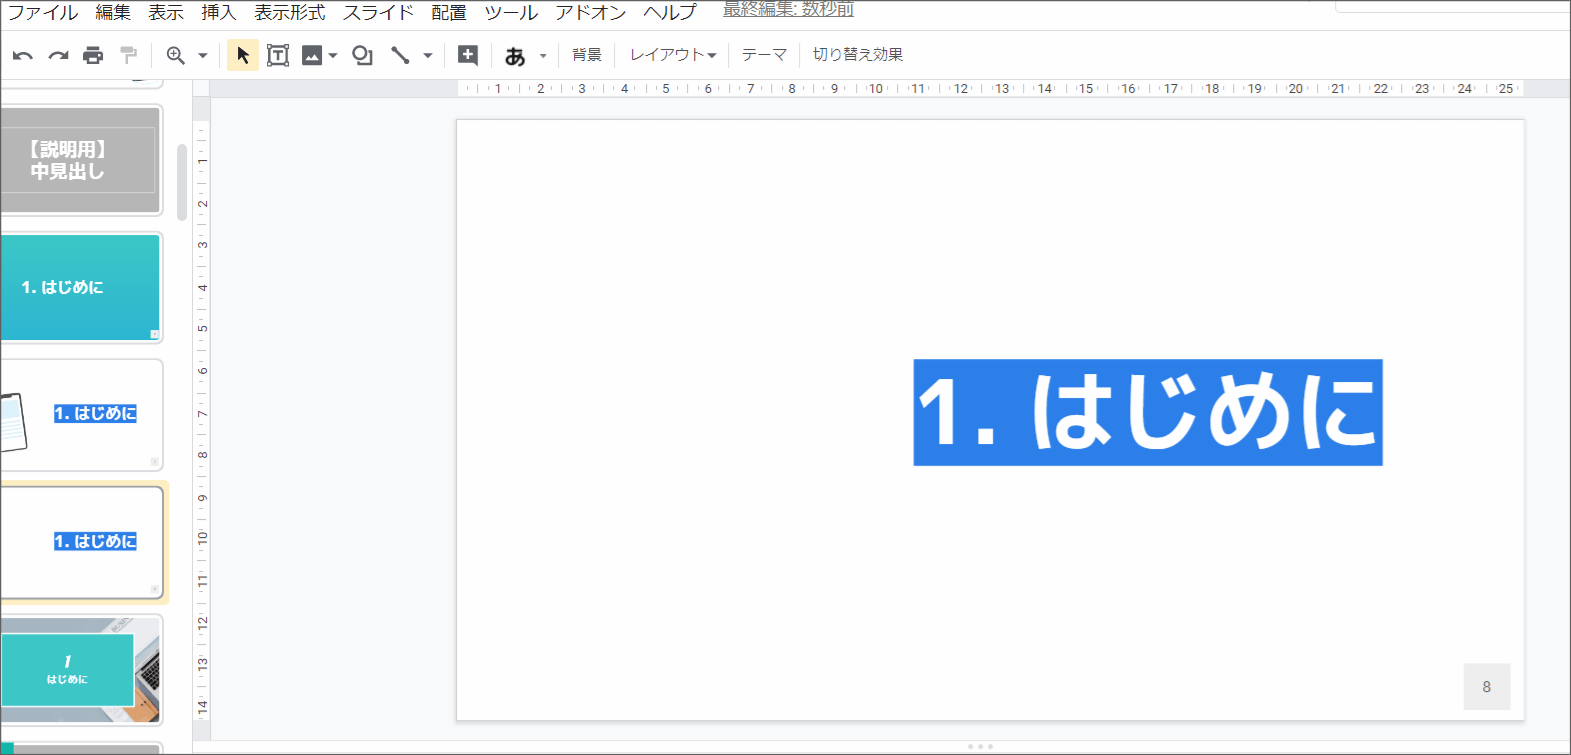
Task: Click the redo arrow icon
Action: click(x=58, y=55)
